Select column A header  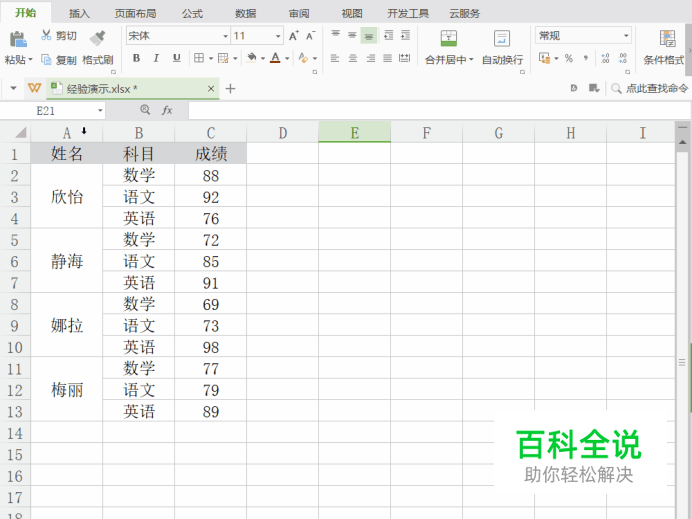coord(67,132)
